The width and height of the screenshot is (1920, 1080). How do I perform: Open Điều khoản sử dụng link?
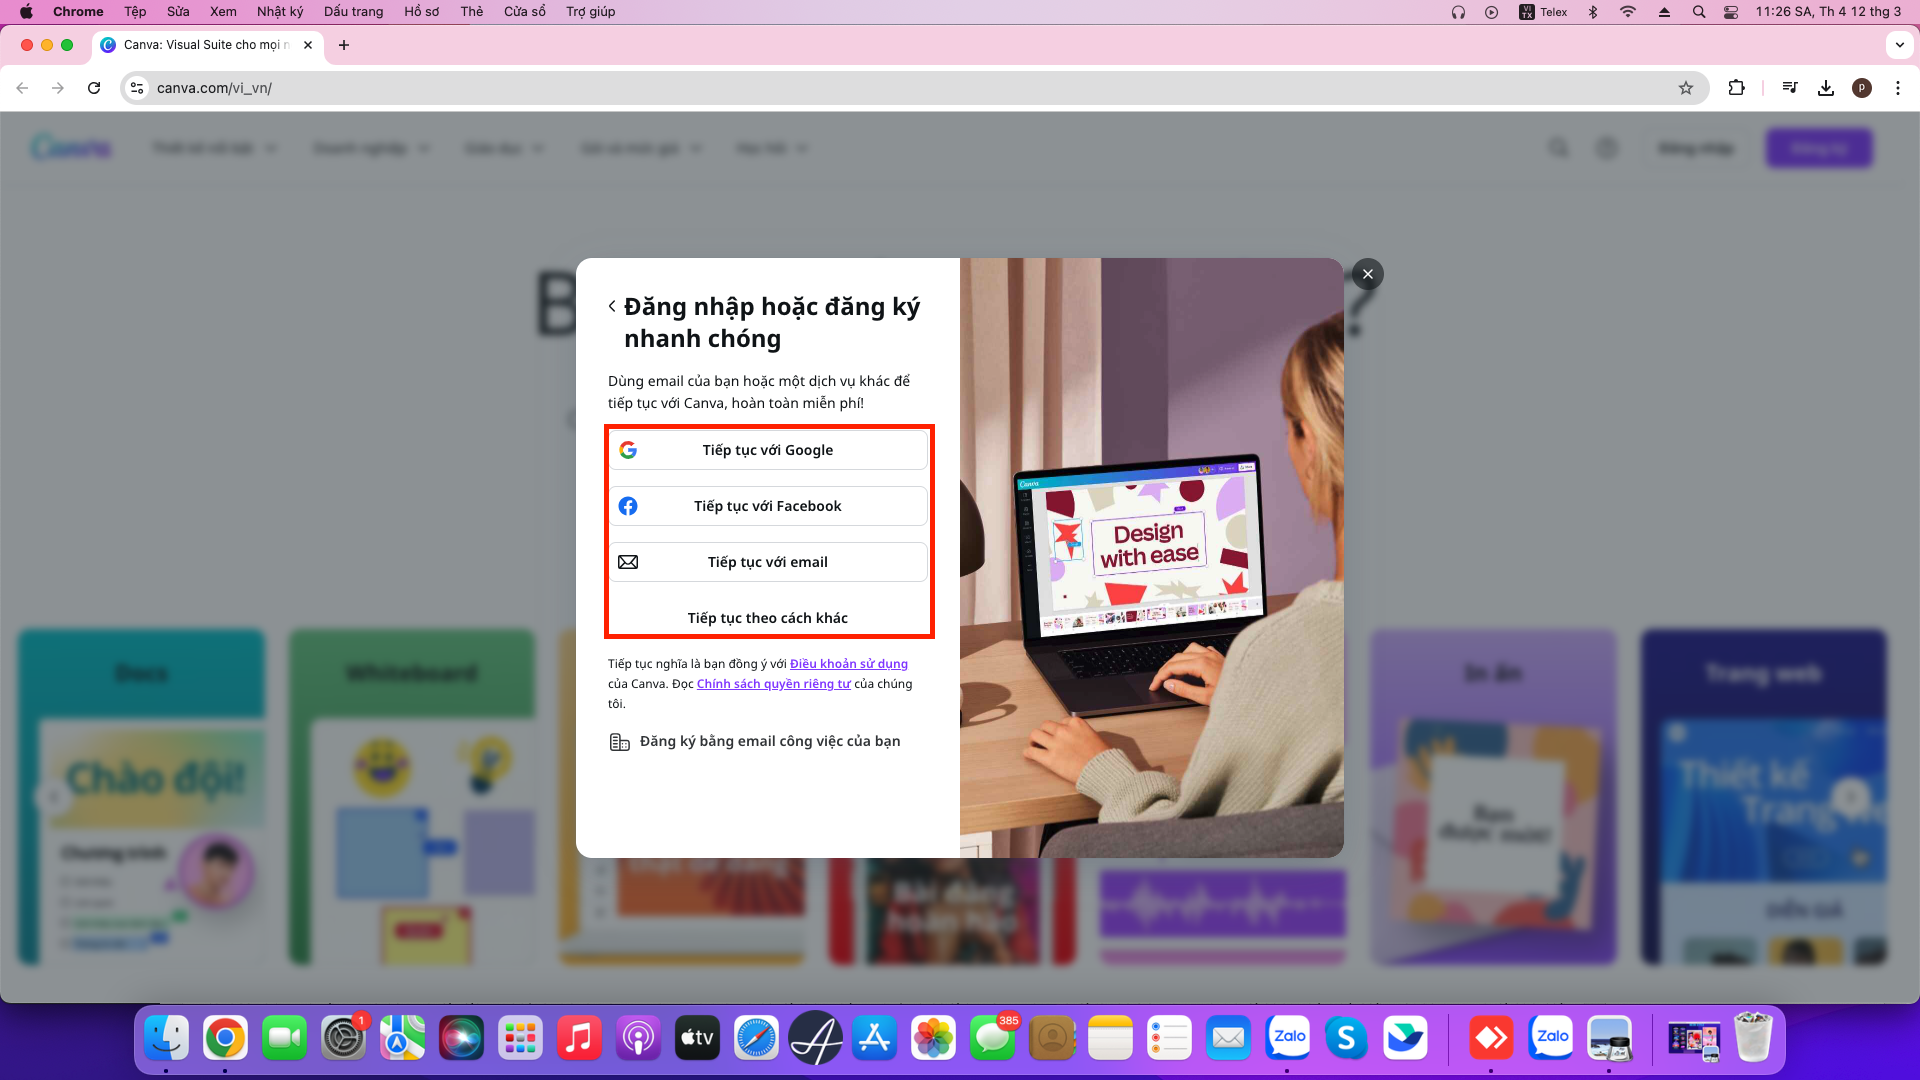tap(848, 664)
